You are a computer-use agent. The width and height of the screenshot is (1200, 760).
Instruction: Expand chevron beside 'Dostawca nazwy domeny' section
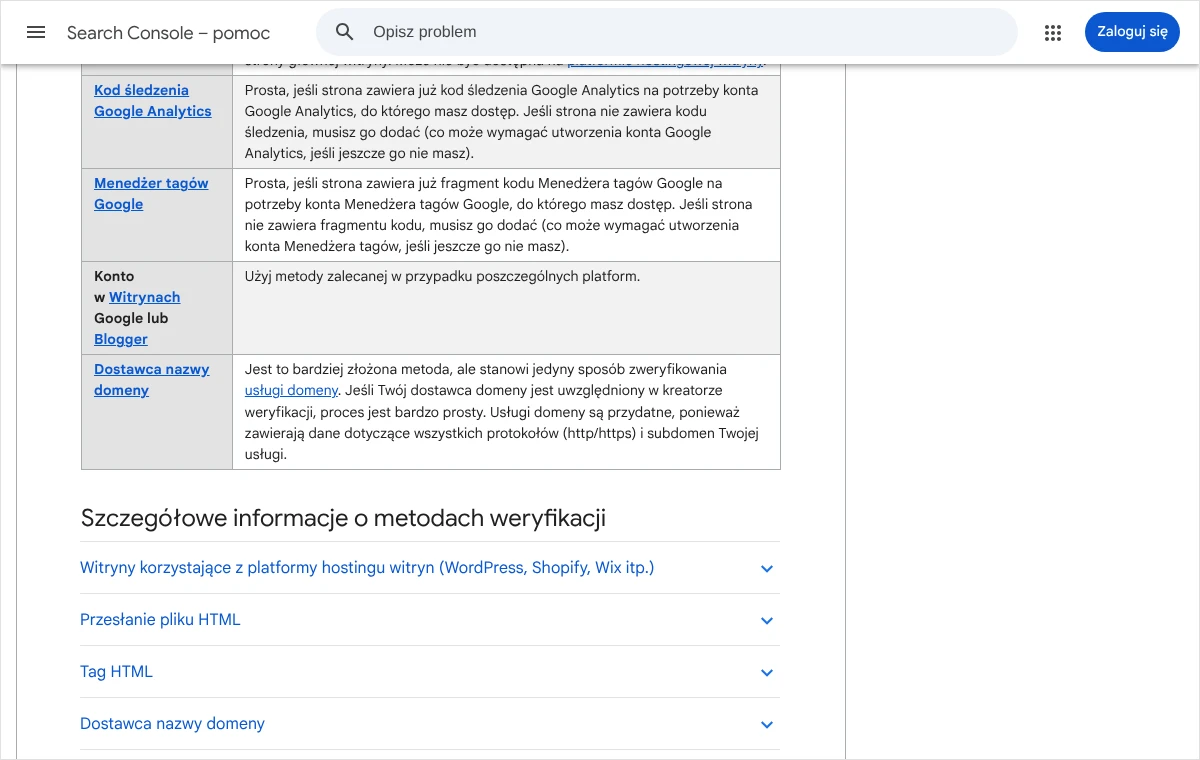pyautogui.click(x=767, y=724)
